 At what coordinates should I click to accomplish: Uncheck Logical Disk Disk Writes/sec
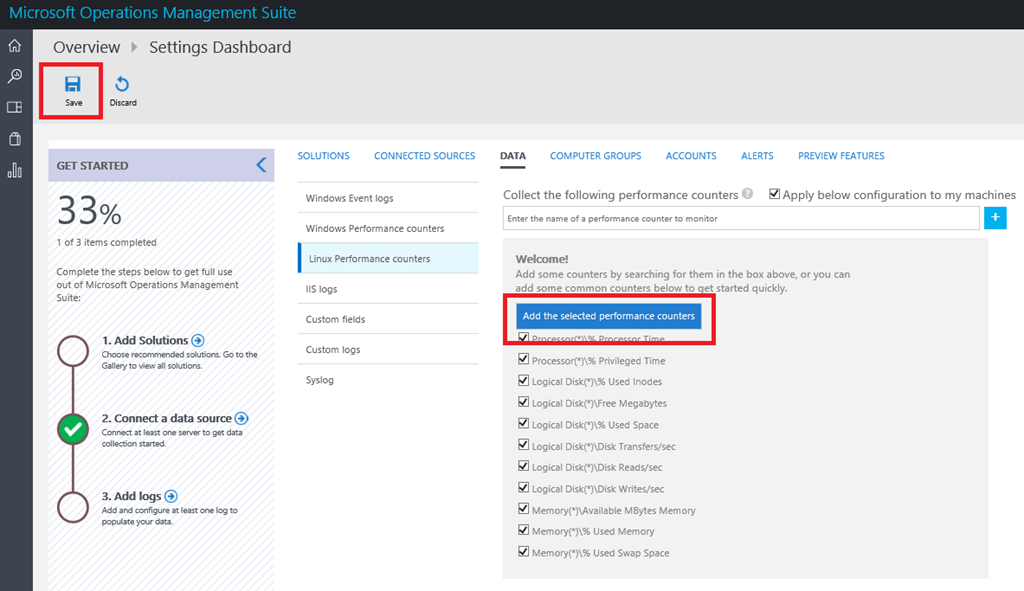523,488
